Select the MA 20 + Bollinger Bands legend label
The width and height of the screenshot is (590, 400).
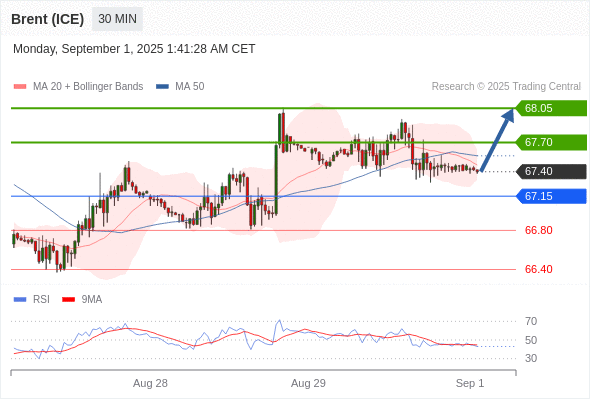(x=88, y=87)
